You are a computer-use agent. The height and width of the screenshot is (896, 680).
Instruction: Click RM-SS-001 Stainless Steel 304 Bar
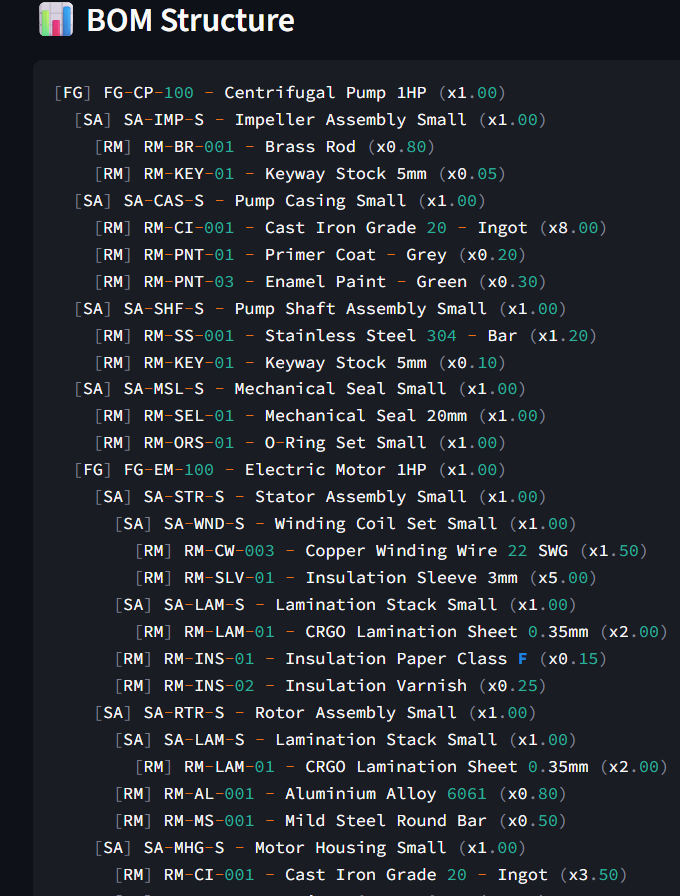[x=345, y=336]
